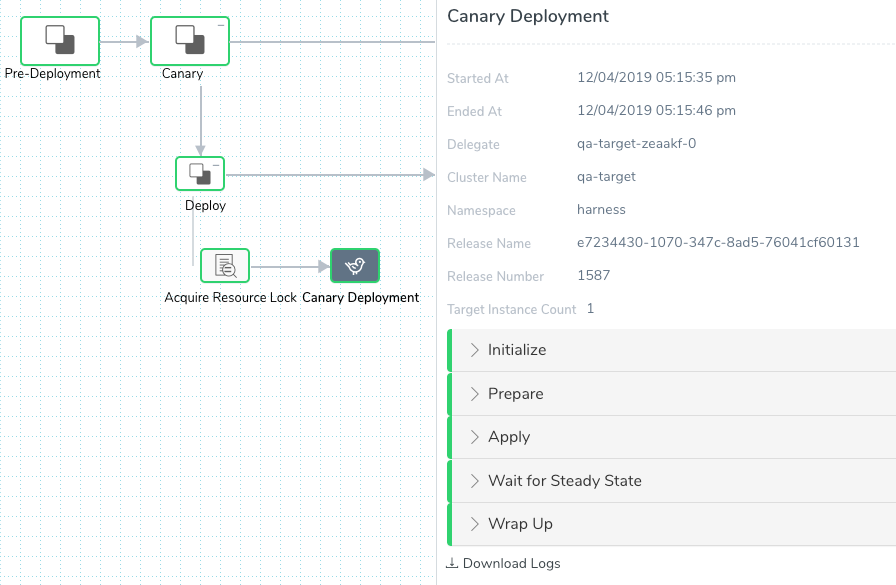Expand the Wait for Steady State section
This screenshot has width=896, height=585.
pyautogui.click(x=671, y=481)
